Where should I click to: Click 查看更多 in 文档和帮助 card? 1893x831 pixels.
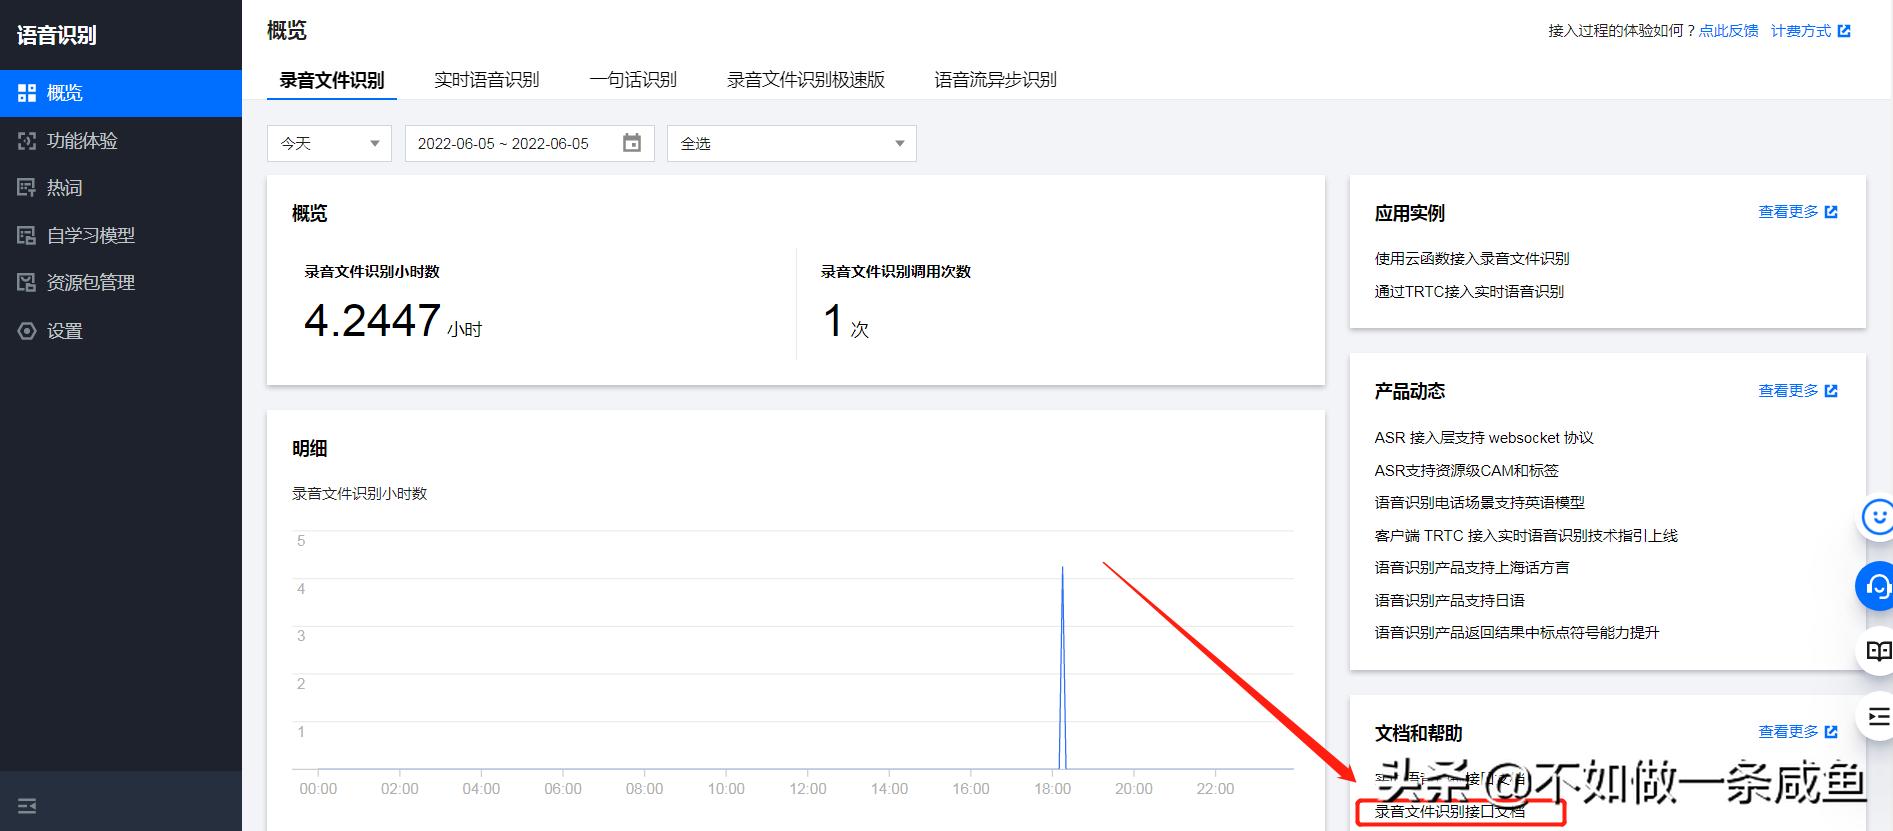(x=1788, y=732)
